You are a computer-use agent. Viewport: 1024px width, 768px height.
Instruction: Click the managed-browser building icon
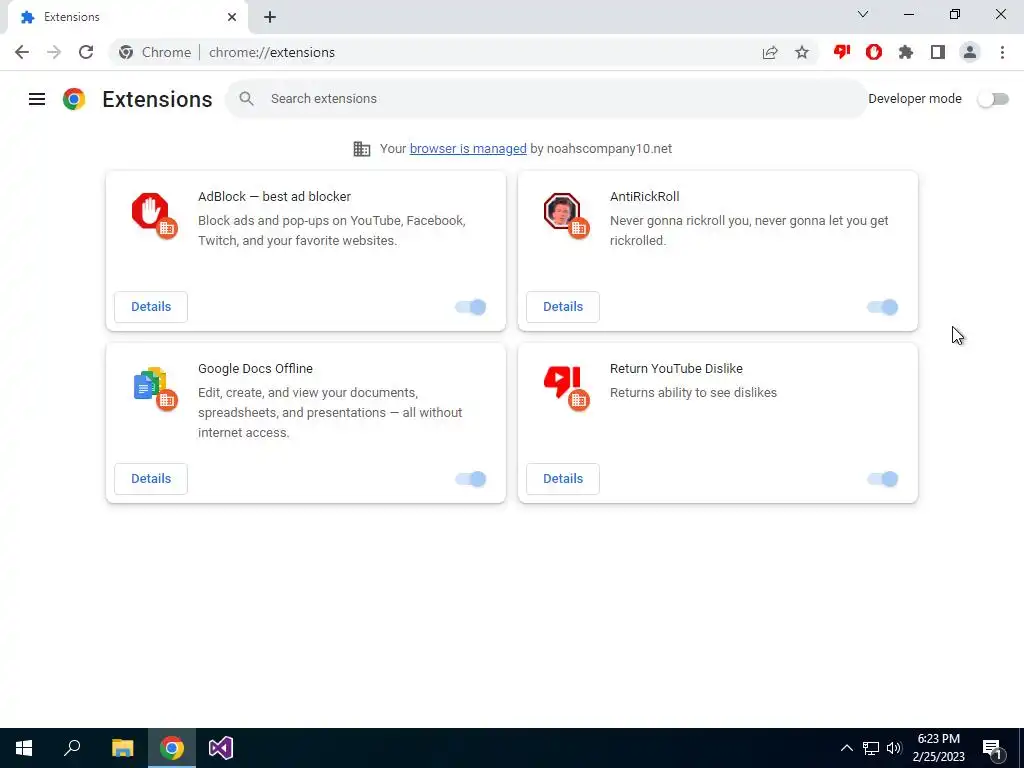(362, 149)
